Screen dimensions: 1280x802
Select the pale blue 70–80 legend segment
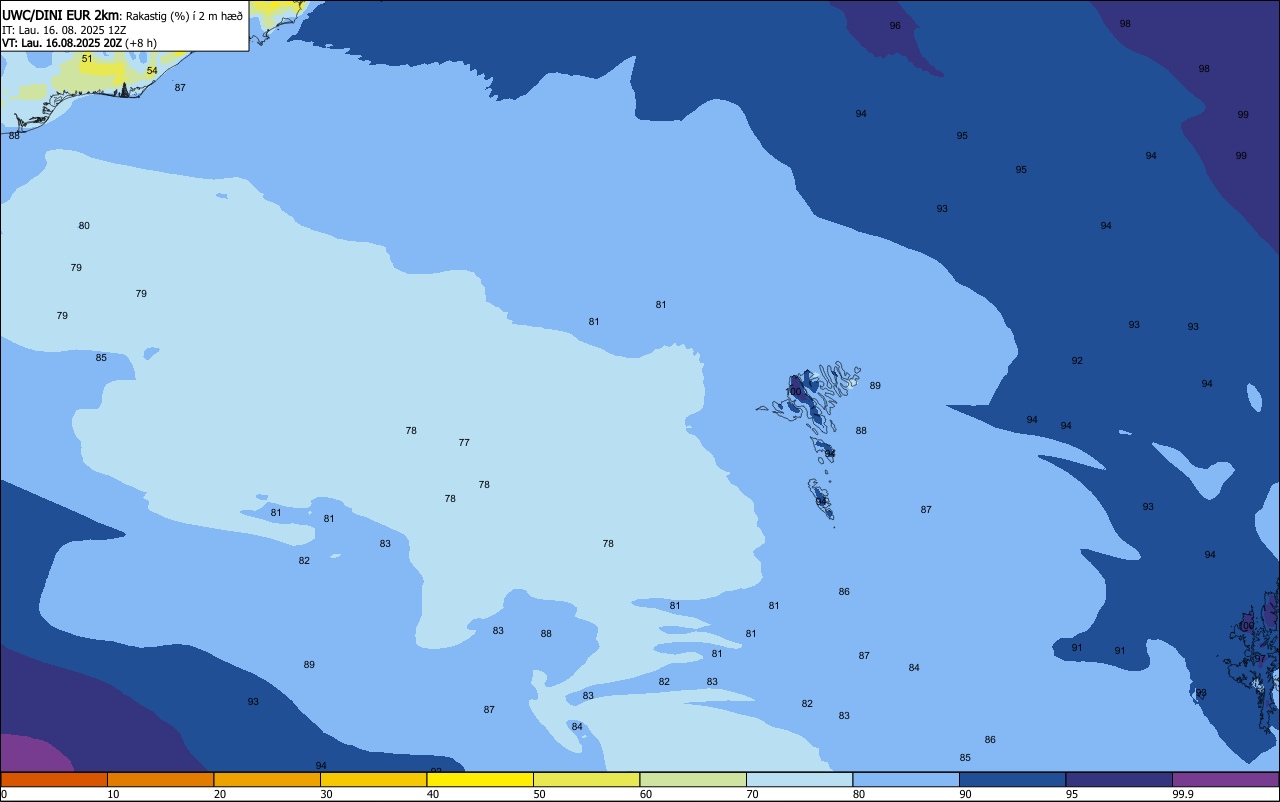[x=799, y=779]
